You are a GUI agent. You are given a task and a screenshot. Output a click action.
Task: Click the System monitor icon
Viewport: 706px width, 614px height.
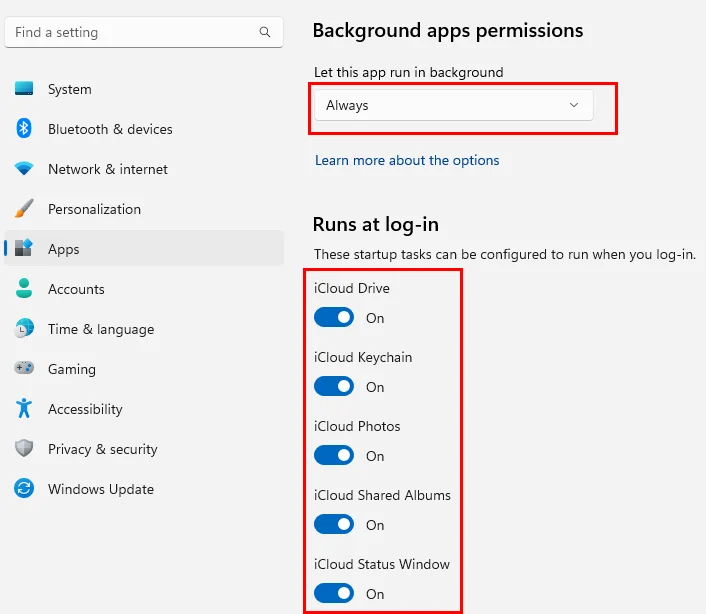(24, 88)
